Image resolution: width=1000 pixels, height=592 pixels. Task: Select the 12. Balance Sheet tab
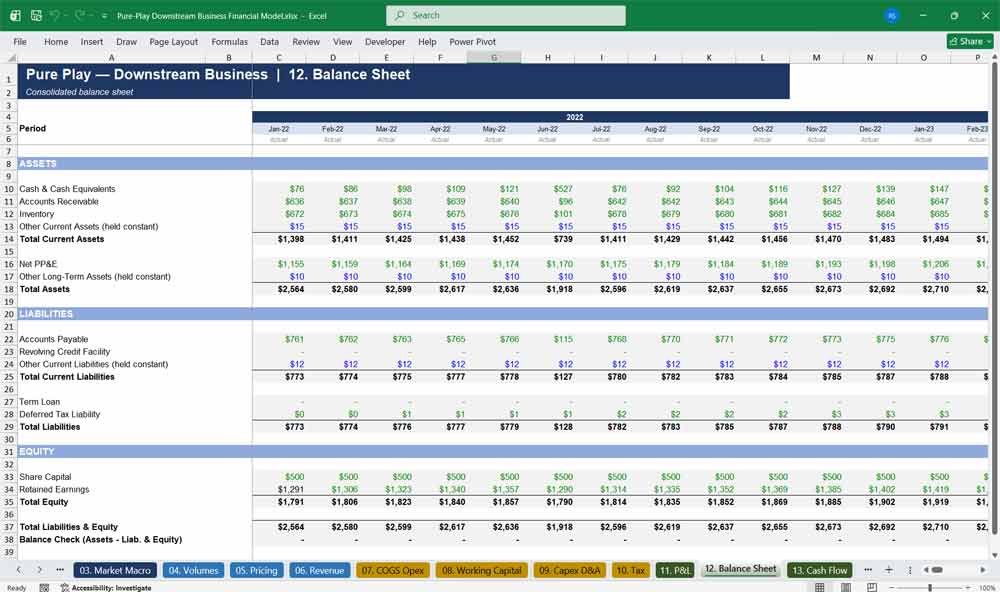pyautogui.click(x=740, y=569)
